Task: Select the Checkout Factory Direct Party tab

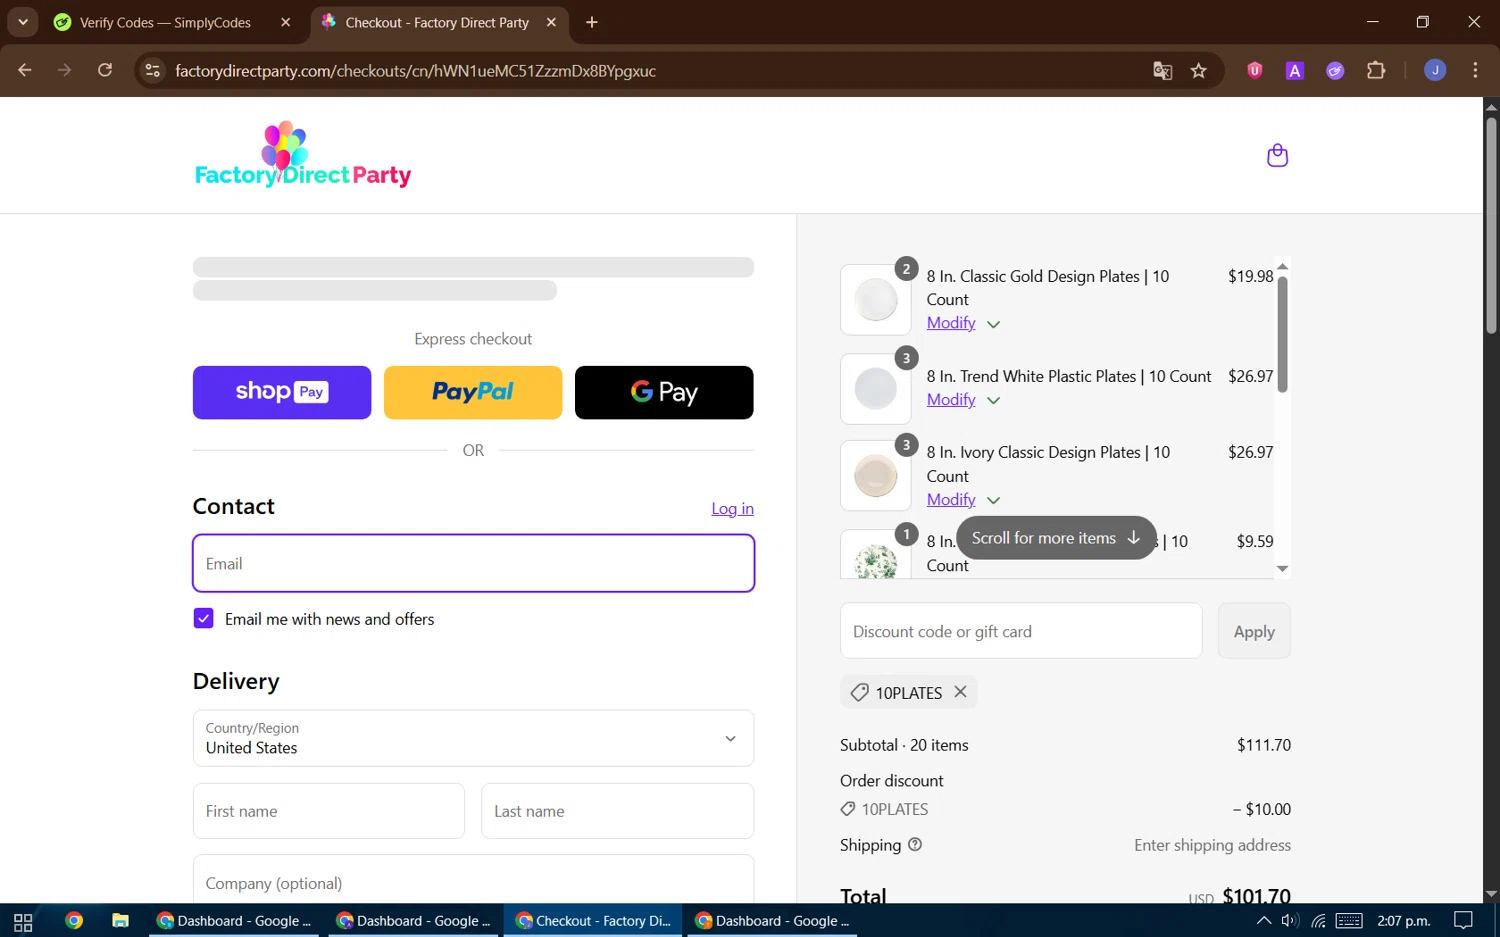Action: pos(437,22)
